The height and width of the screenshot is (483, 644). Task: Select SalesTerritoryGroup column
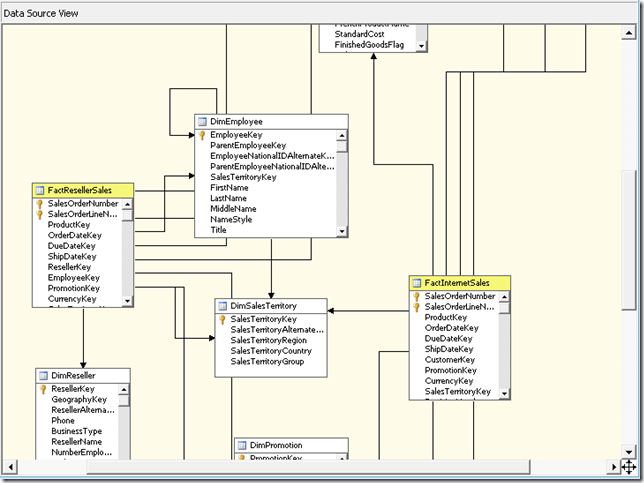pyautogui.click(x=267, y=362)
